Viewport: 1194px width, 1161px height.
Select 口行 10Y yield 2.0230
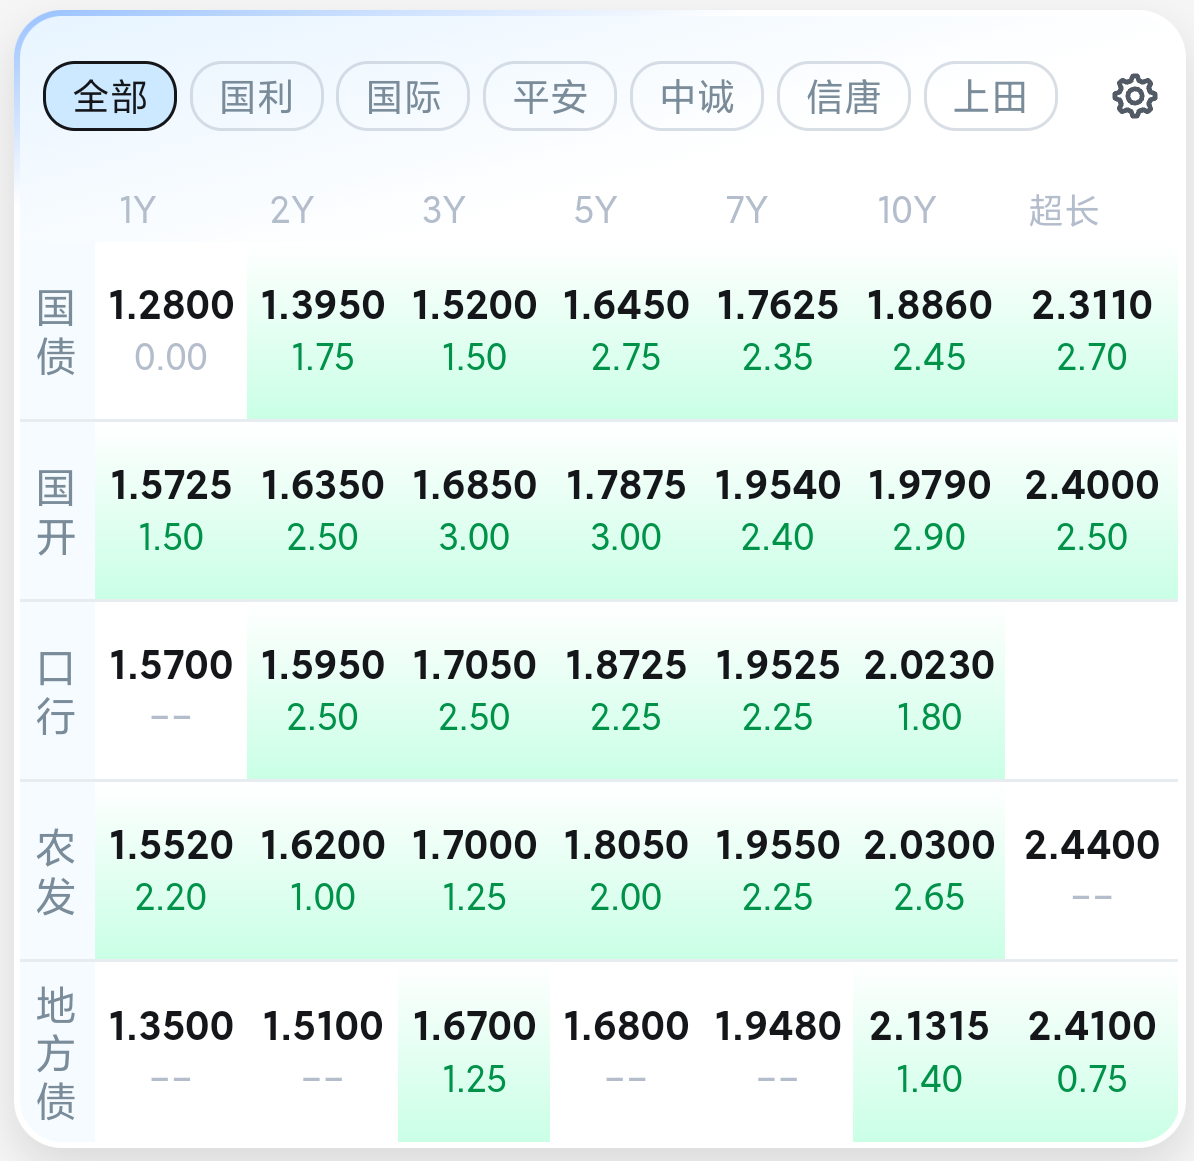coord(929,690)
